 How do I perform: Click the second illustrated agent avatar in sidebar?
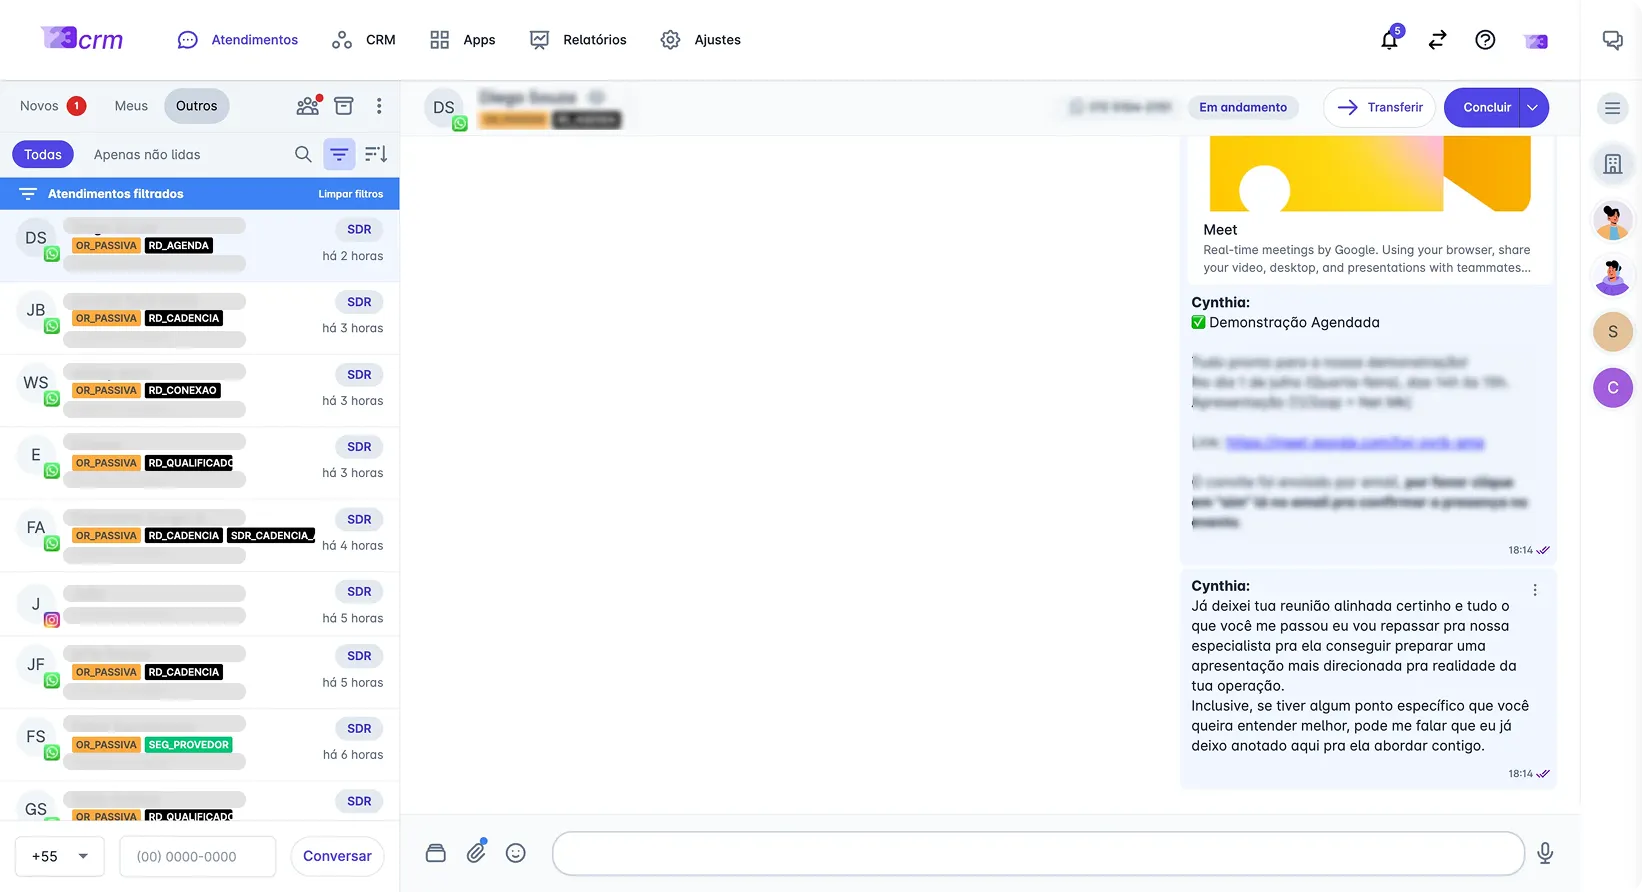coord(1612,276)
